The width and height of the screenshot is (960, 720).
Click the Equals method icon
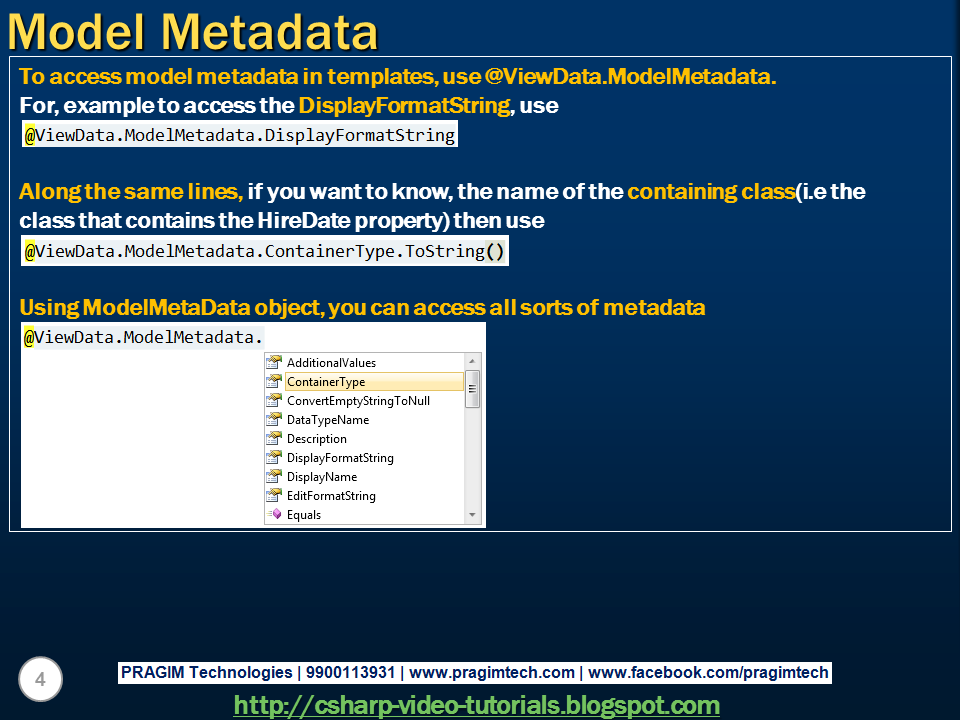[274, 514]
